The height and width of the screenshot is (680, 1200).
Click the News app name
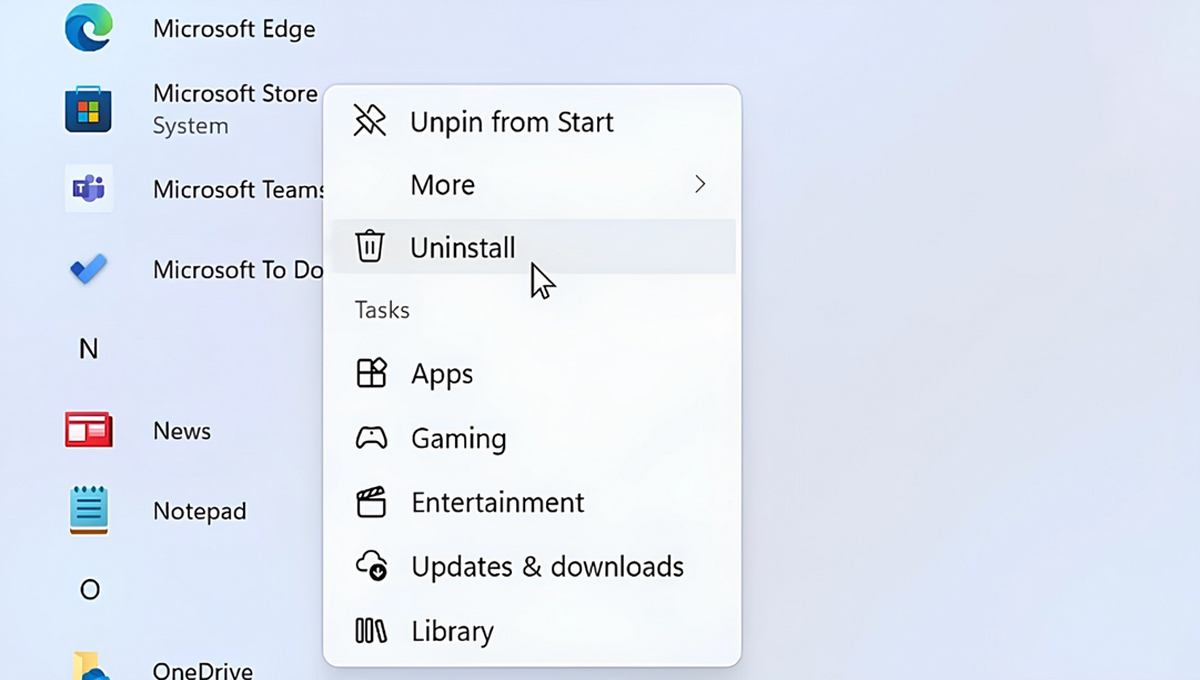182,431
